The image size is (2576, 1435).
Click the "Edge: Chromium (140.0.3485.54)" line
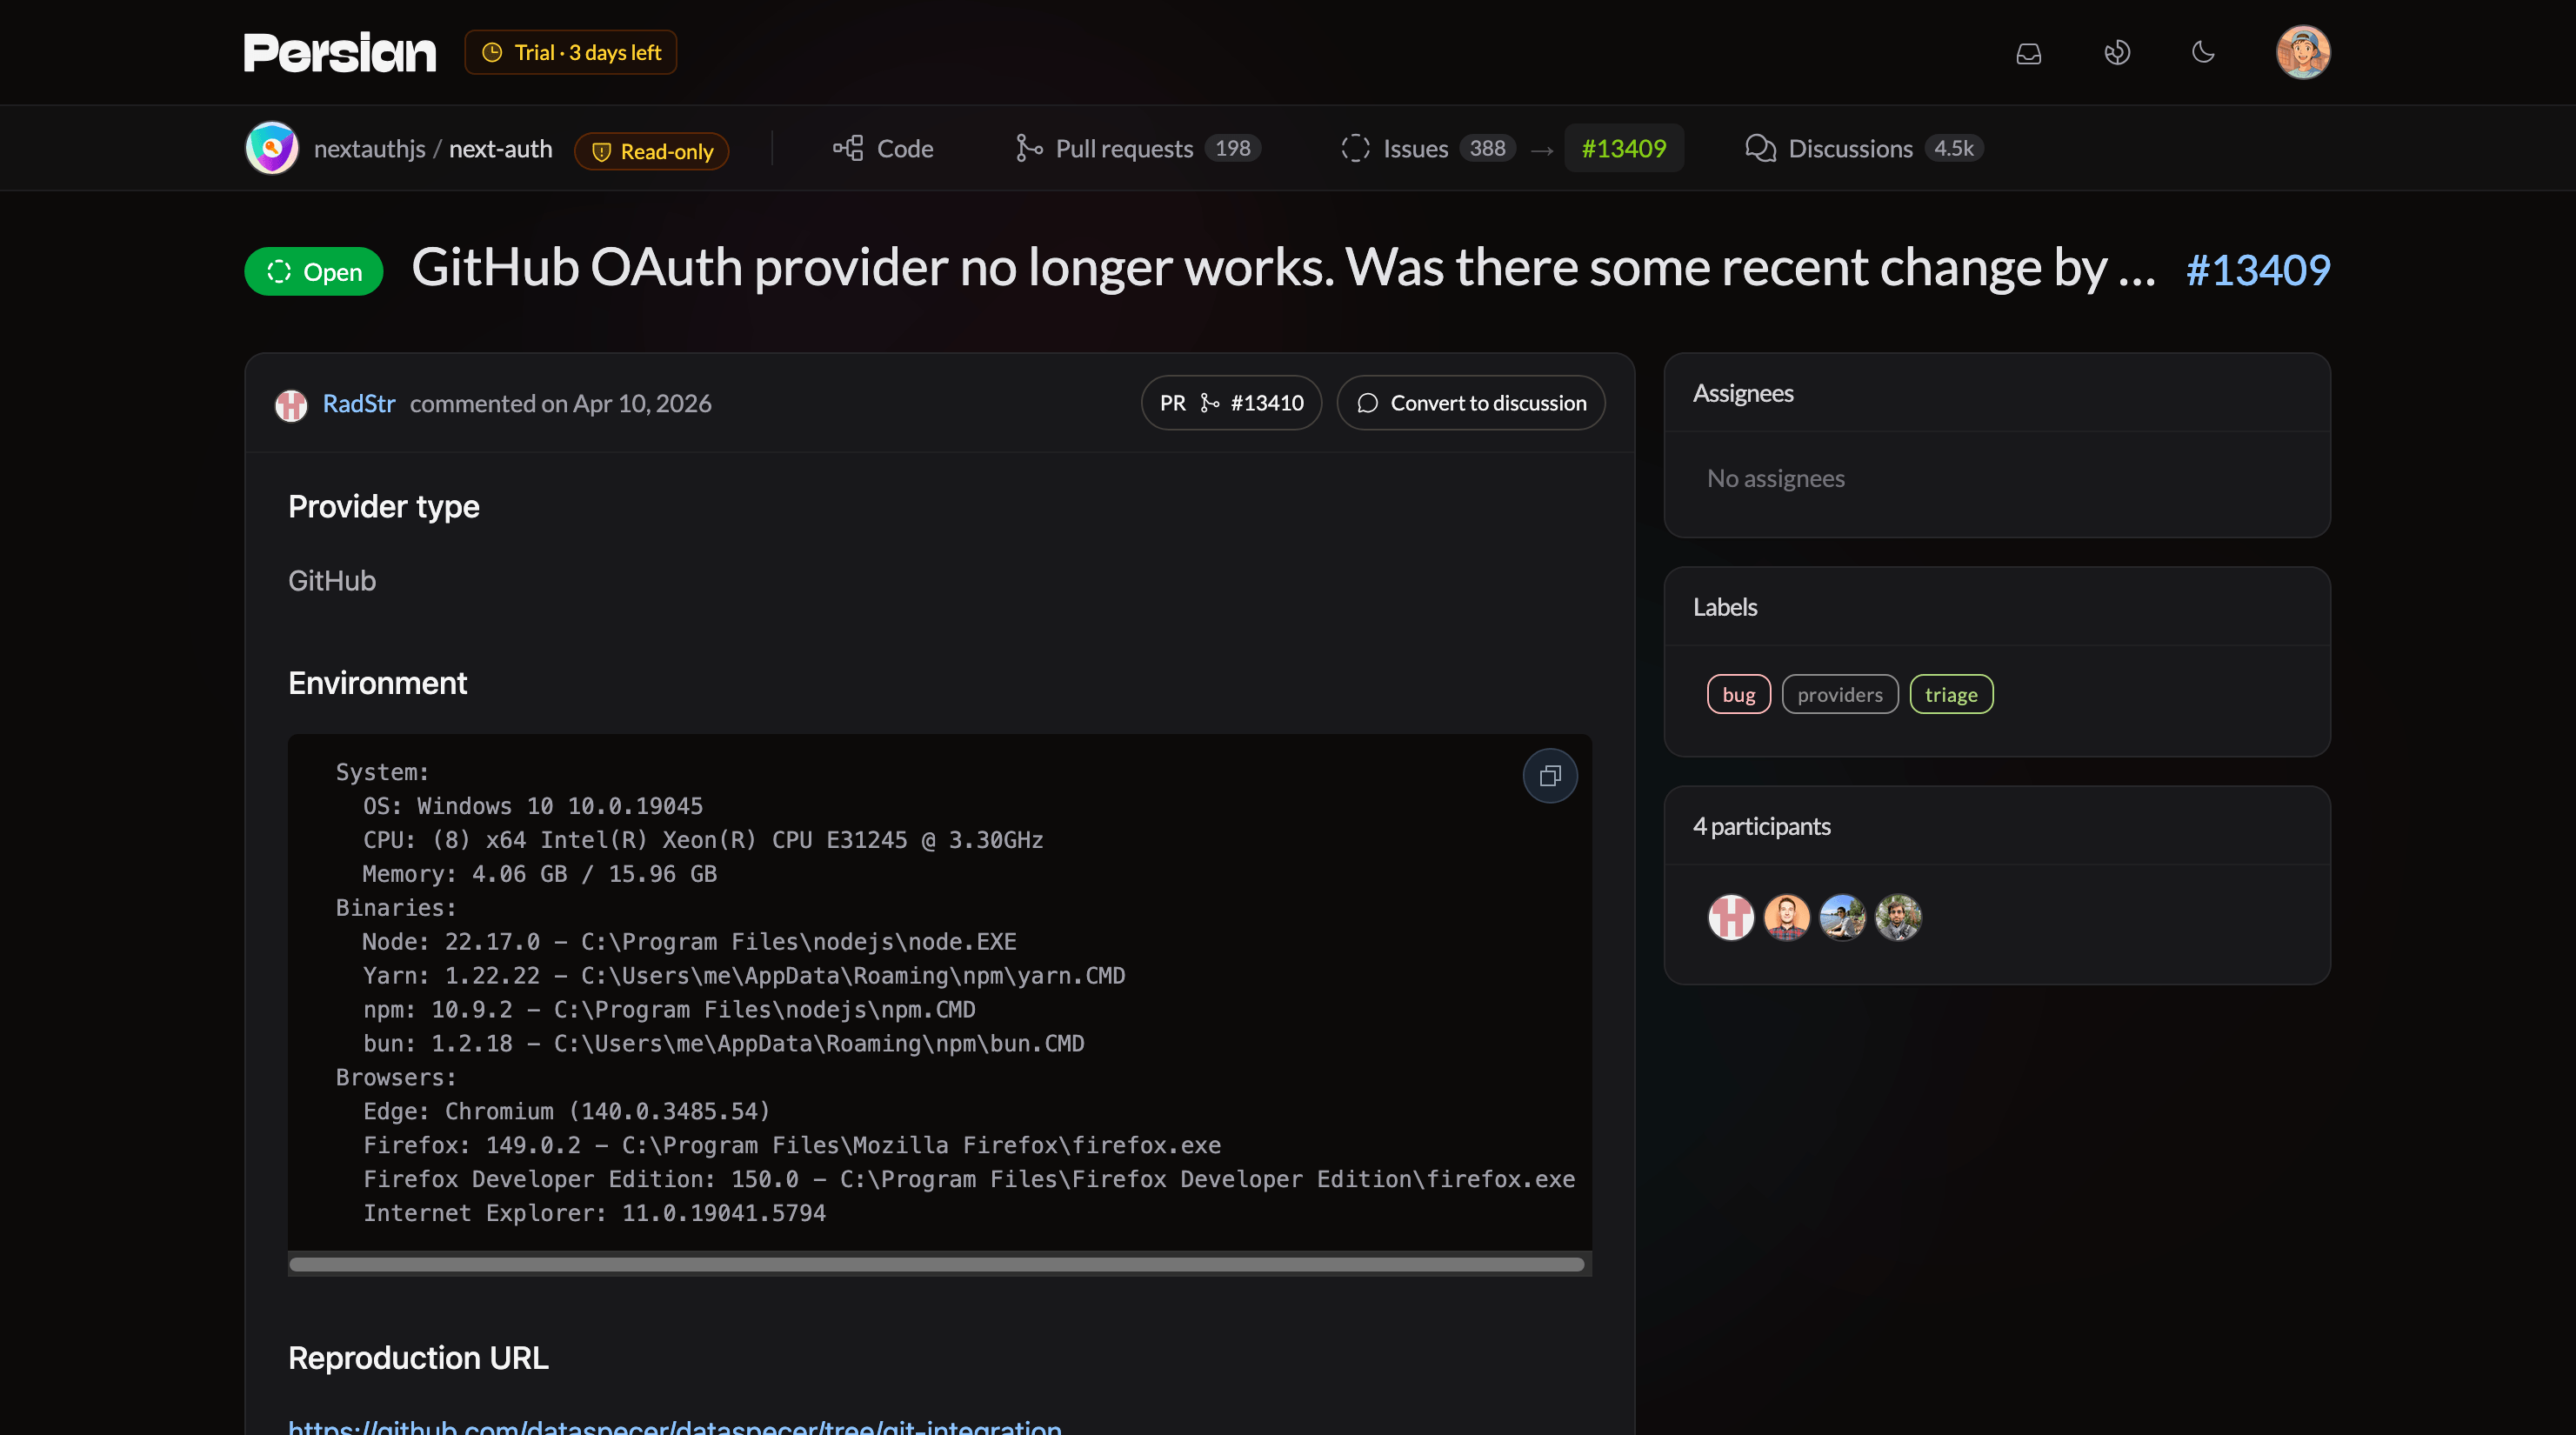pyautogui.click(x=567, y=1111)
